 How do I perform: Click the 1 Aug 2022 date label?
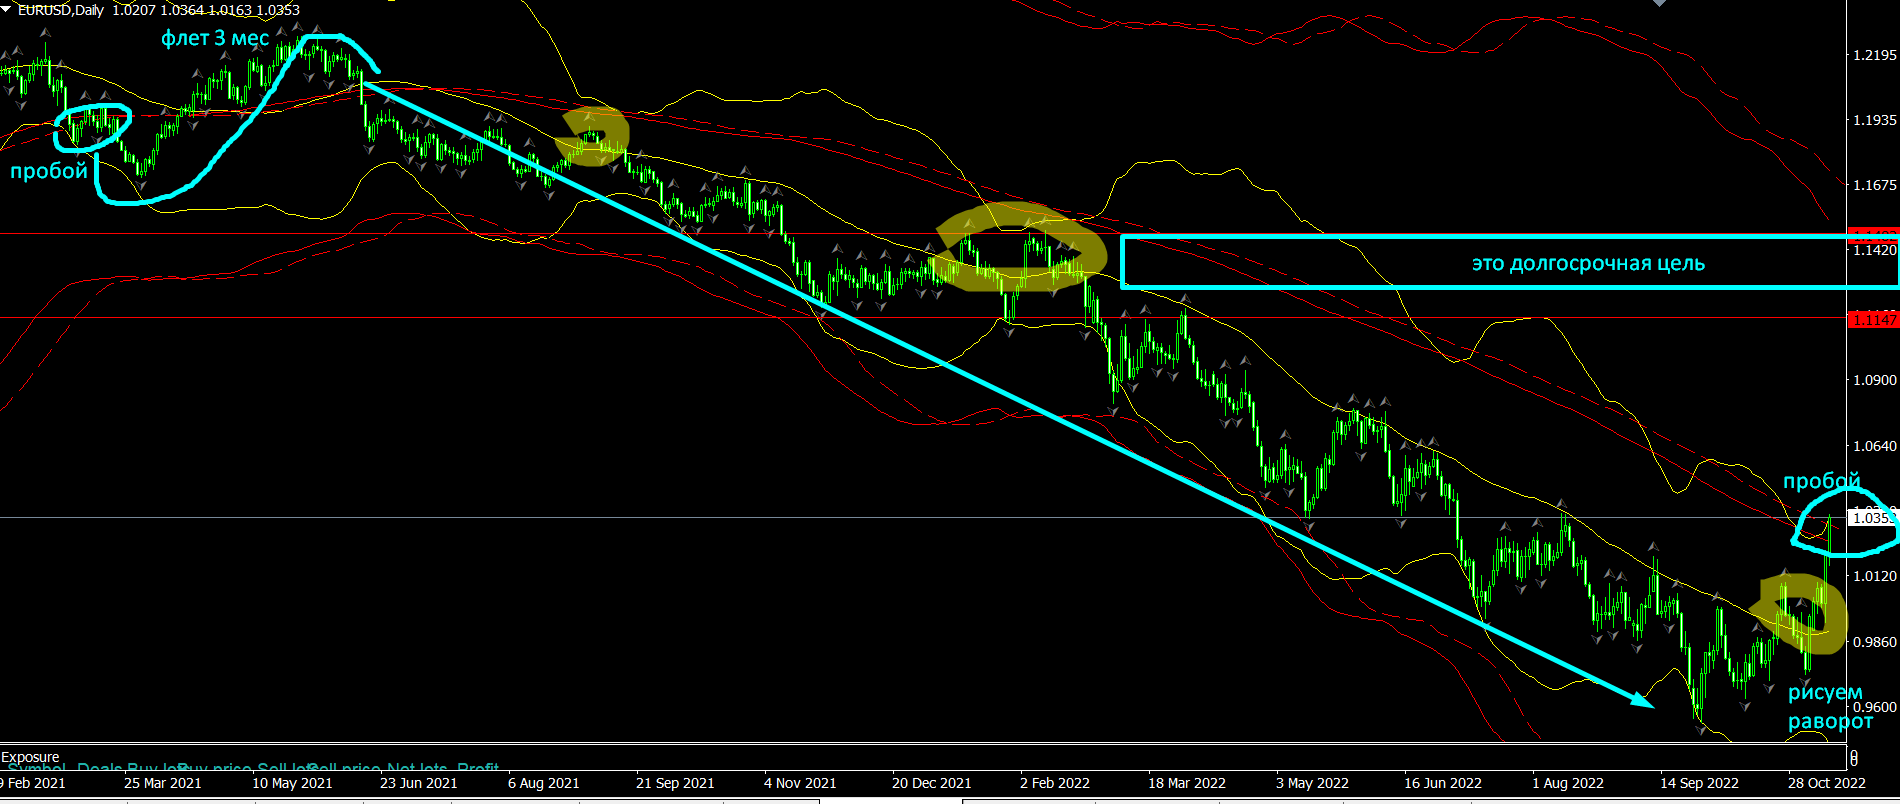coord(1568,783)
